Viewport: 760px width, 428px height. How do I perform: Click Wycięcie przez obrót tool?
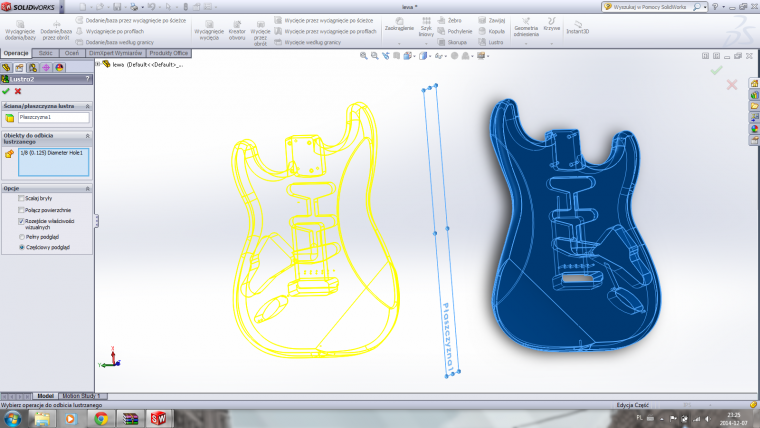pos(260,33)
